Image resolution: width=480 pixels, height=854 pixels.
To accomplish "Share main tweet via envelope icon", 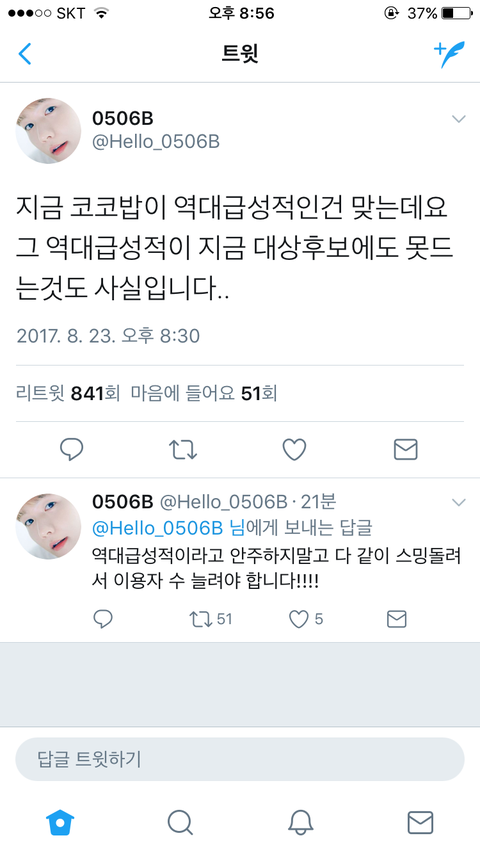I will (x=405, y=450).
